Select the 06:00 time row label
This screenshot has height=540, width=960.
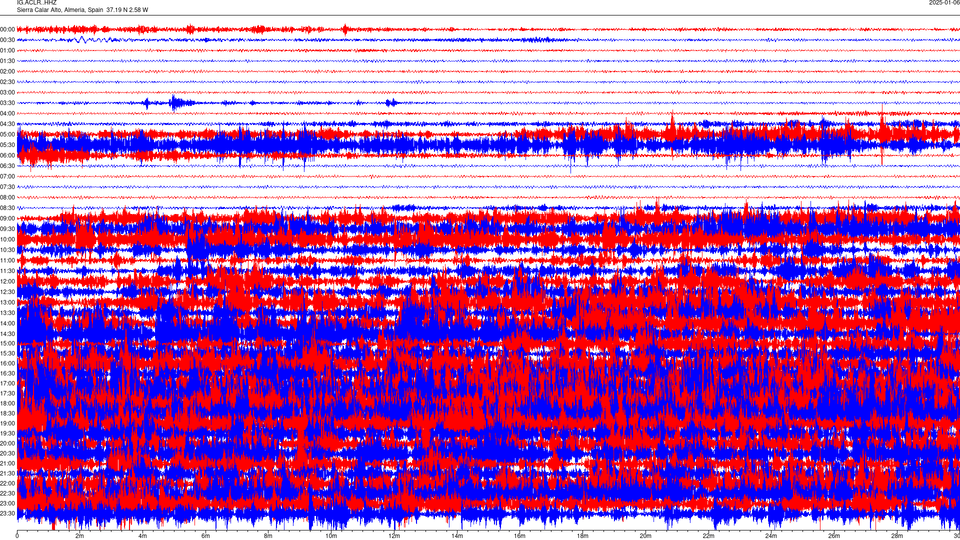pyautogui.click(x=7, y=156)
